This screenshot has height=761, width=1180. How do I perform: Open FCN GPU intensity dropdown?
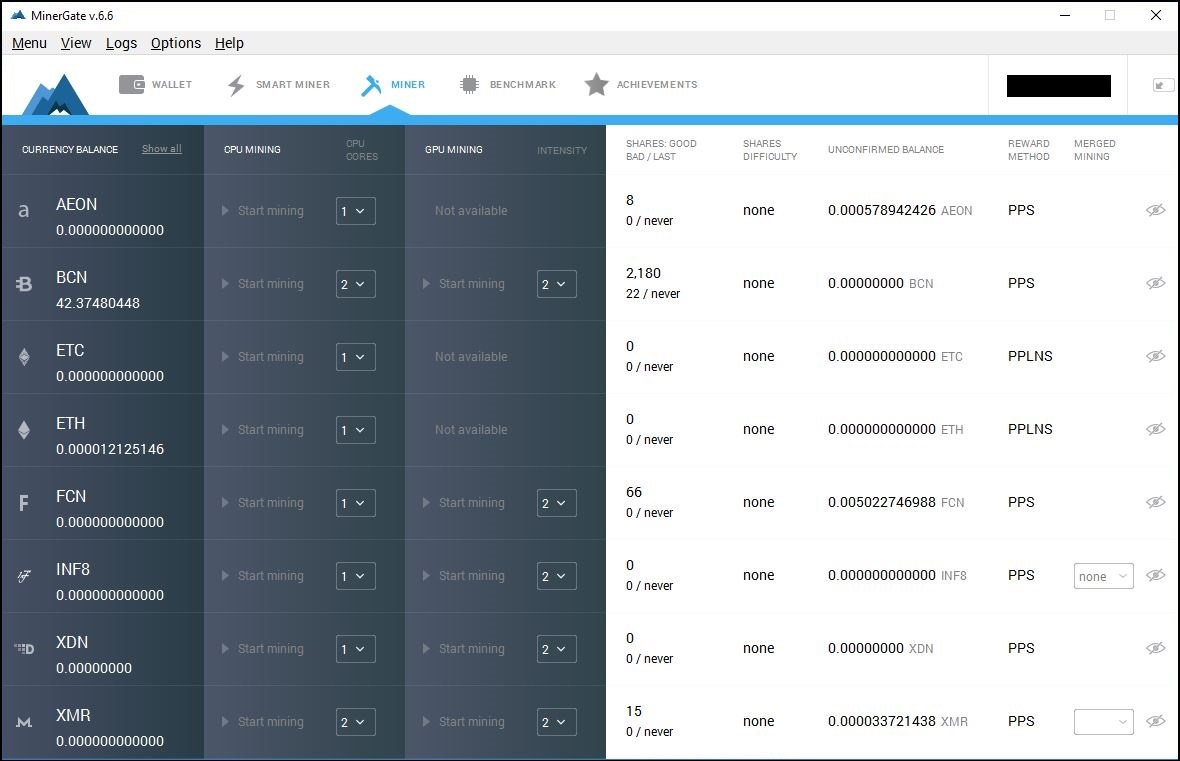coord(556,503)
